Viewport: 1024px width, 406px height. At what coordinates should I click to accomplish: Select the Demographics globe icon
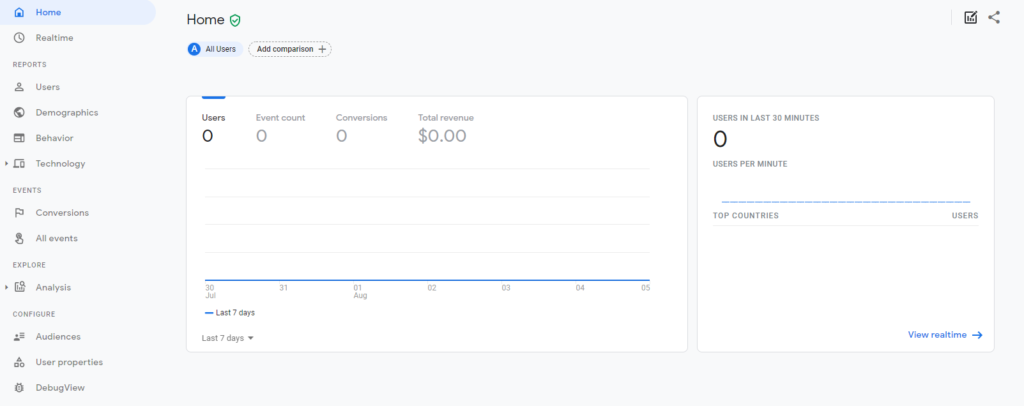[x=20, y=112]
